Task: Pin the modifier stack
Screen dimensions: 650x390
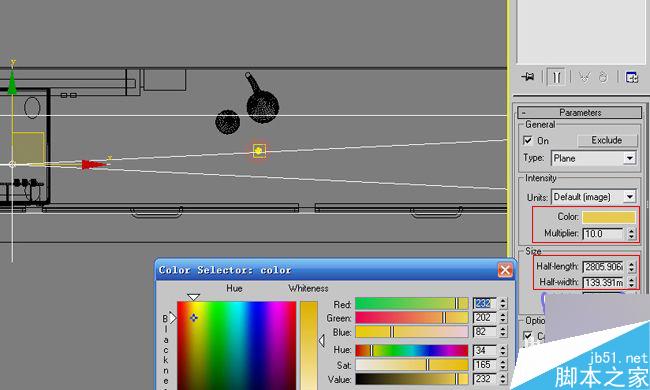Action: [528, 77]
